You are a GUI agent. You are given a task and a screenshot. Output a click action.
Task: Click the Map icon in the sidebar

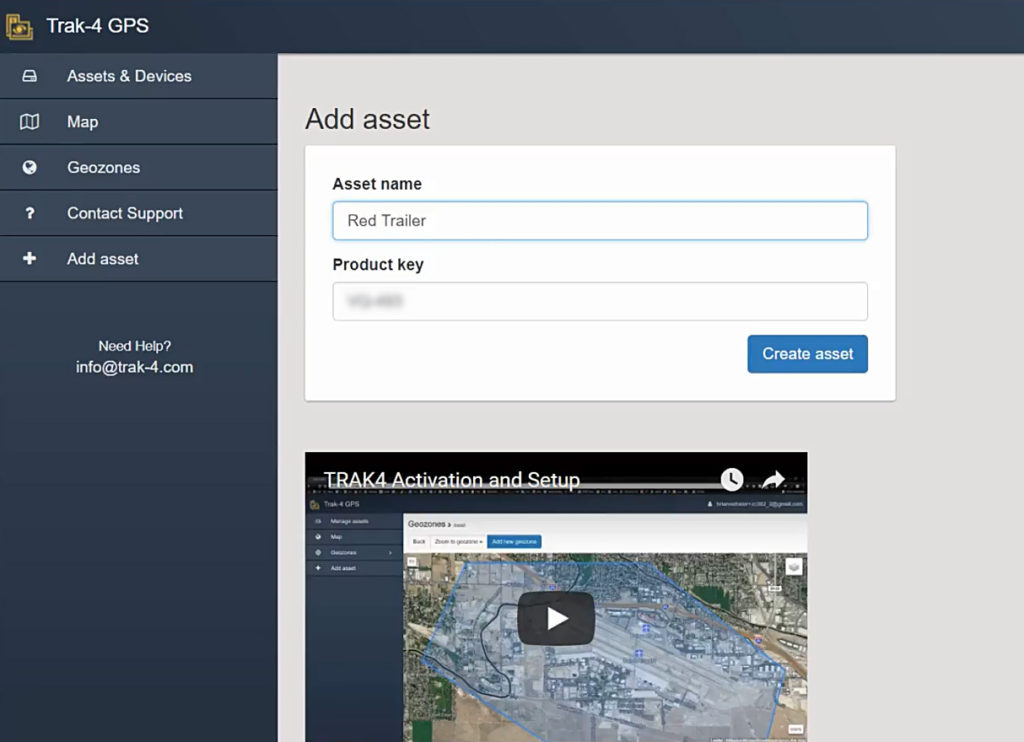[x=29, y=122]
